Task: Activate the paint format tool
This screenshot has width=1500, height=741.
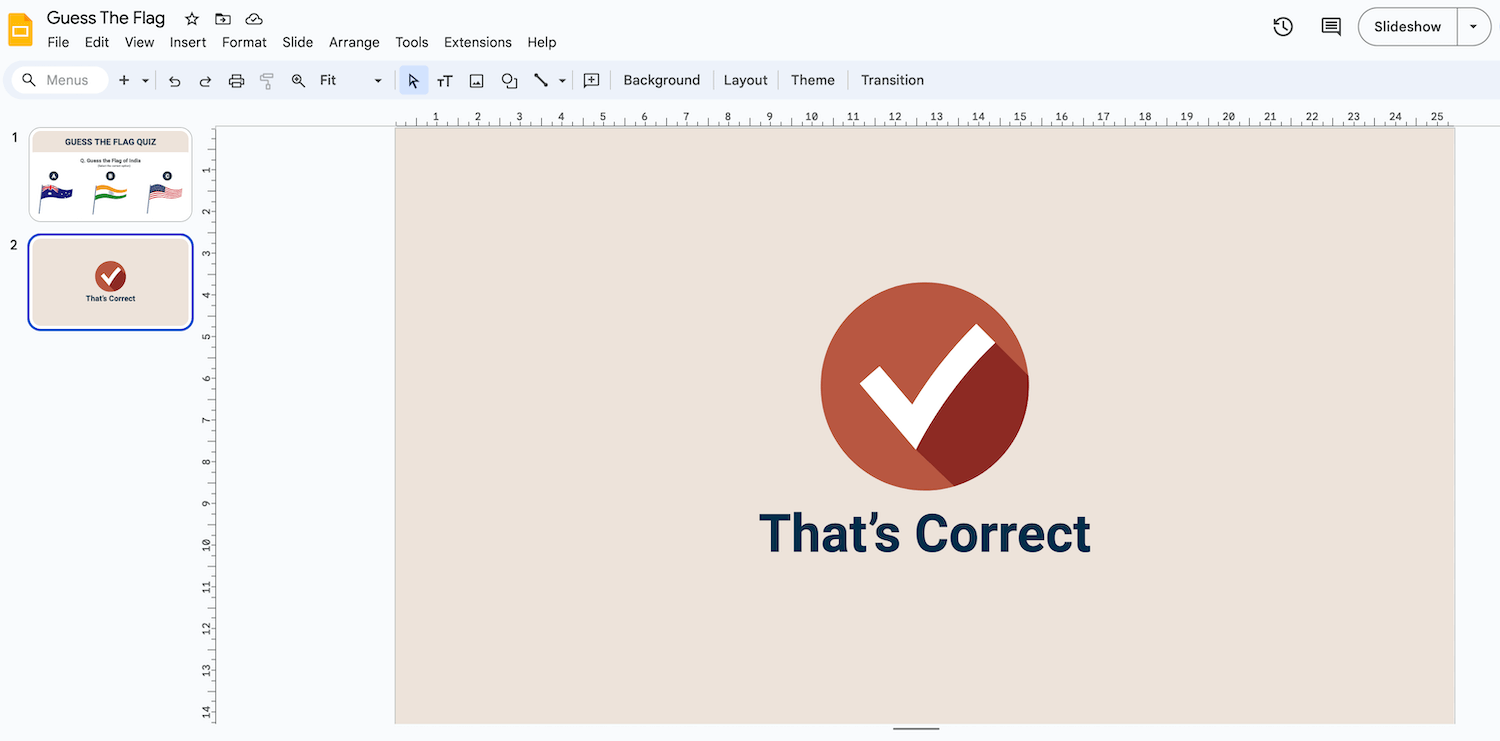Action: [267, 81]
